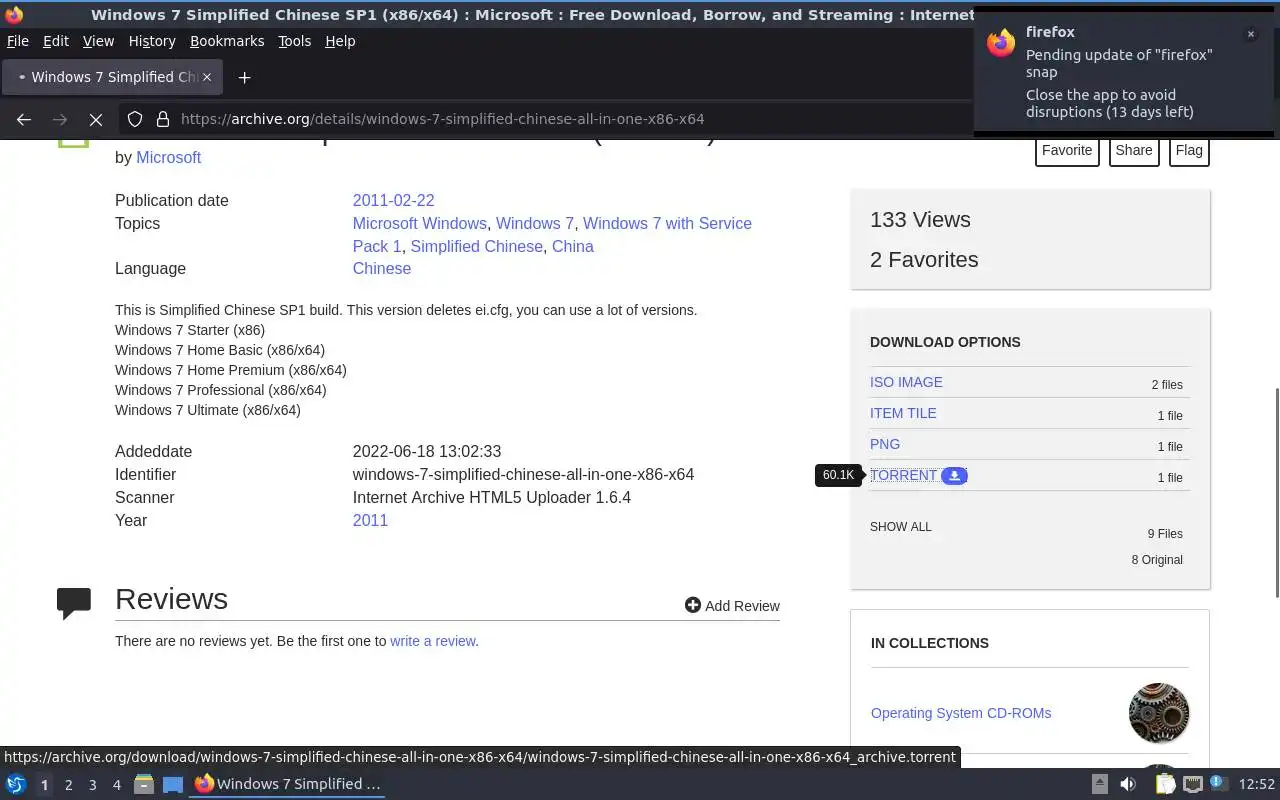Viewport: 1280px width, 800px height.
Task: Click the Add Review plus icon
Action: pyautogui.click(x=692, y=605)
